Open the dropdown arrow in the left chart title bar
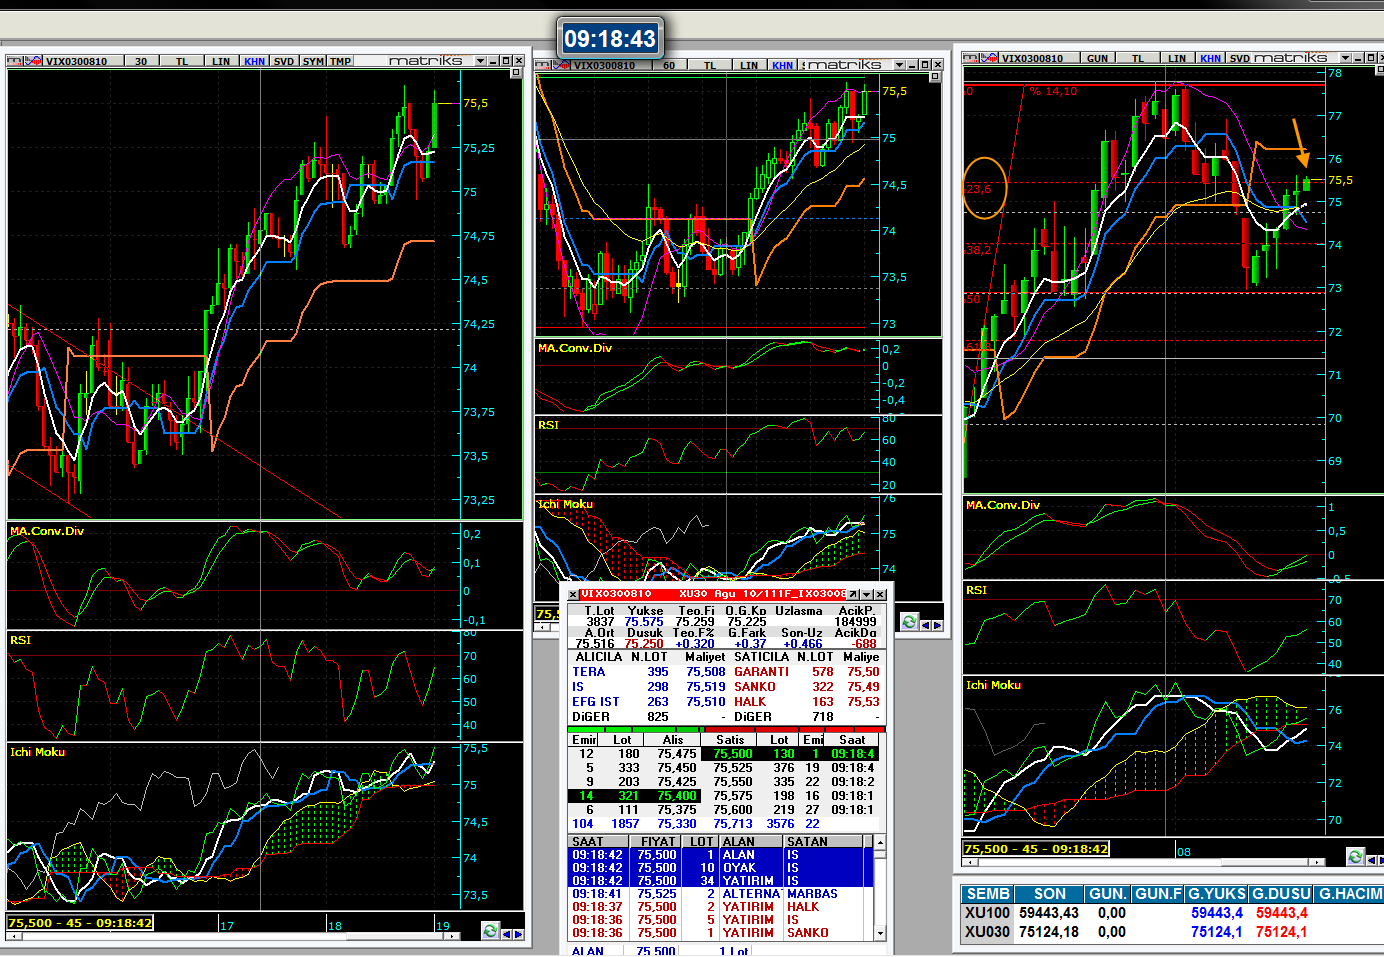1384x957 pixels. [x=480, y=61]
